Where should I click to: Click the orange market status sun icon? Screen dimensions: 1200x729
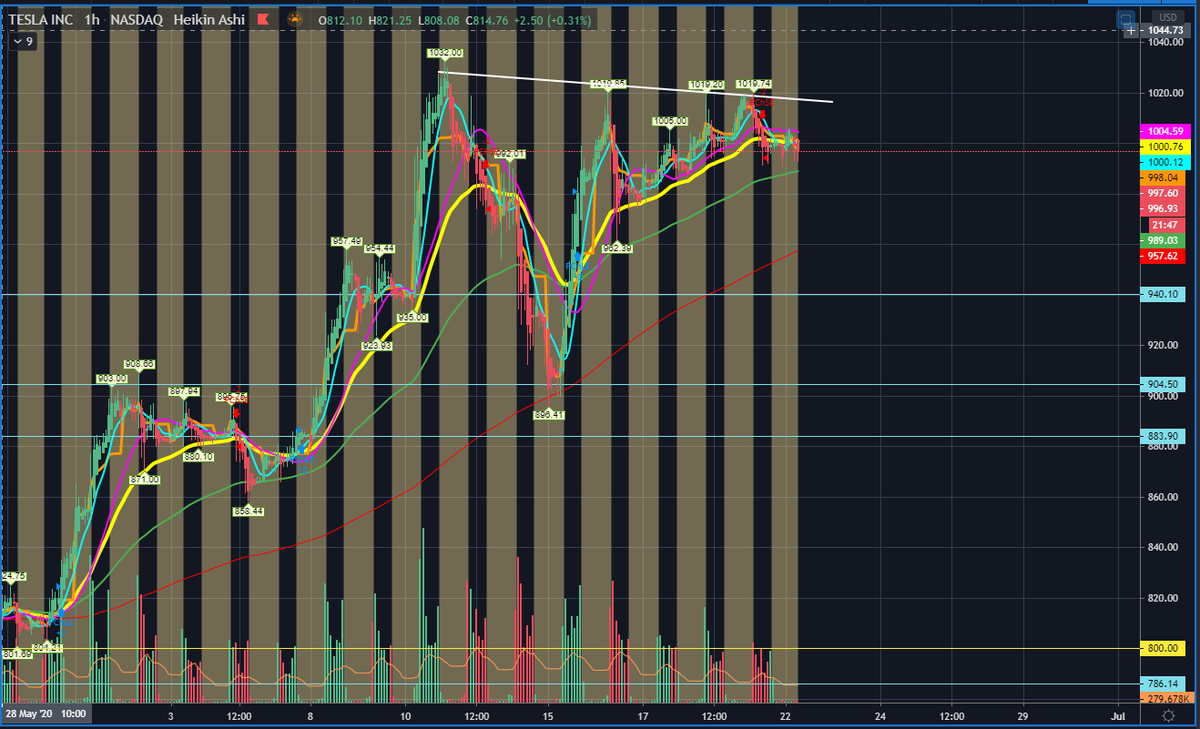click(296, 20)
